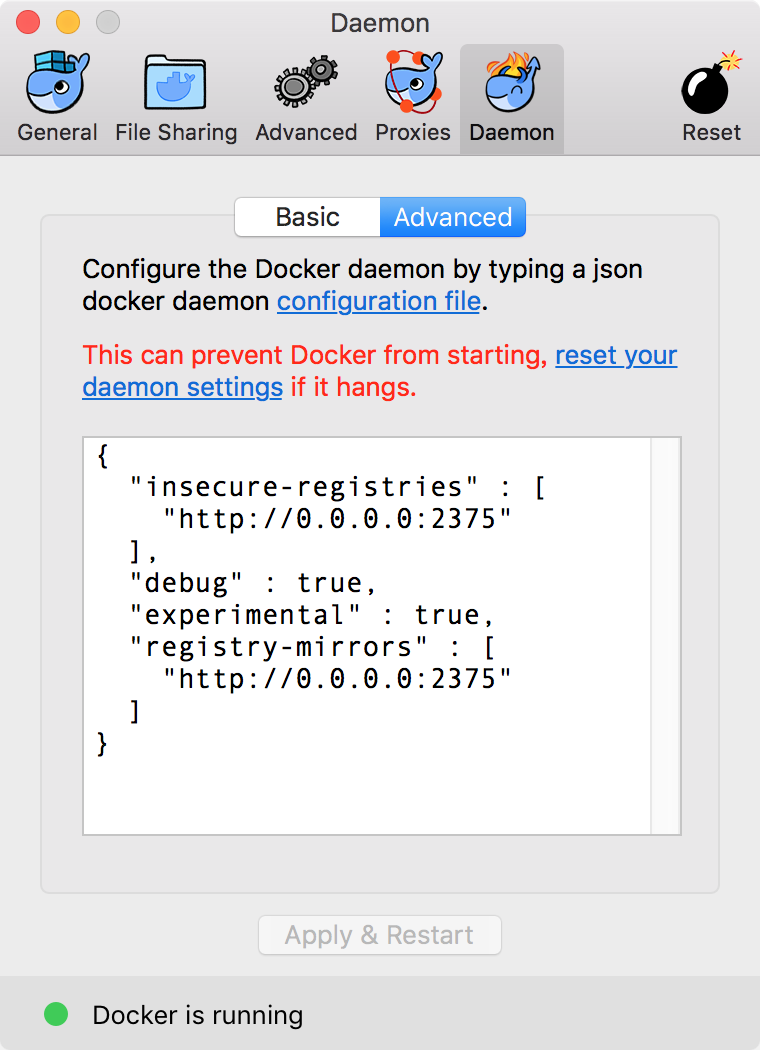Image resolution: width=760 pixels, height=1050 pixels.
Task: Select the Advanced segment in Daemon
Action: pos(453,217)
